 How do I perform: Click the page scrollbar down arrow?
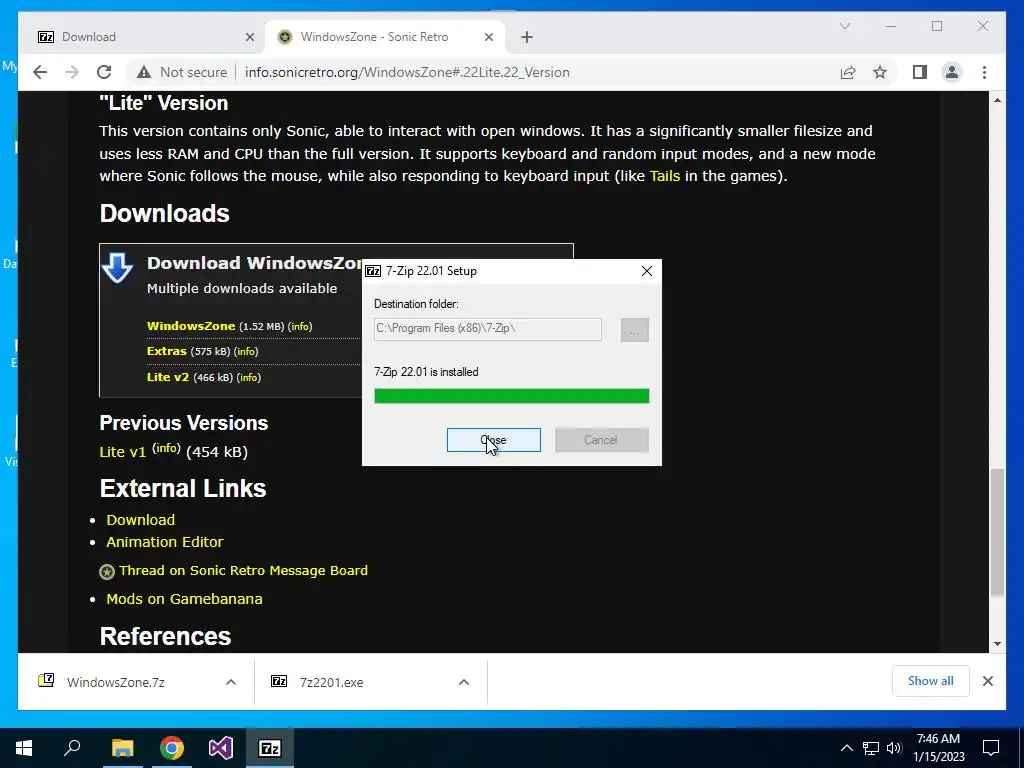click(x=997, y=644)
